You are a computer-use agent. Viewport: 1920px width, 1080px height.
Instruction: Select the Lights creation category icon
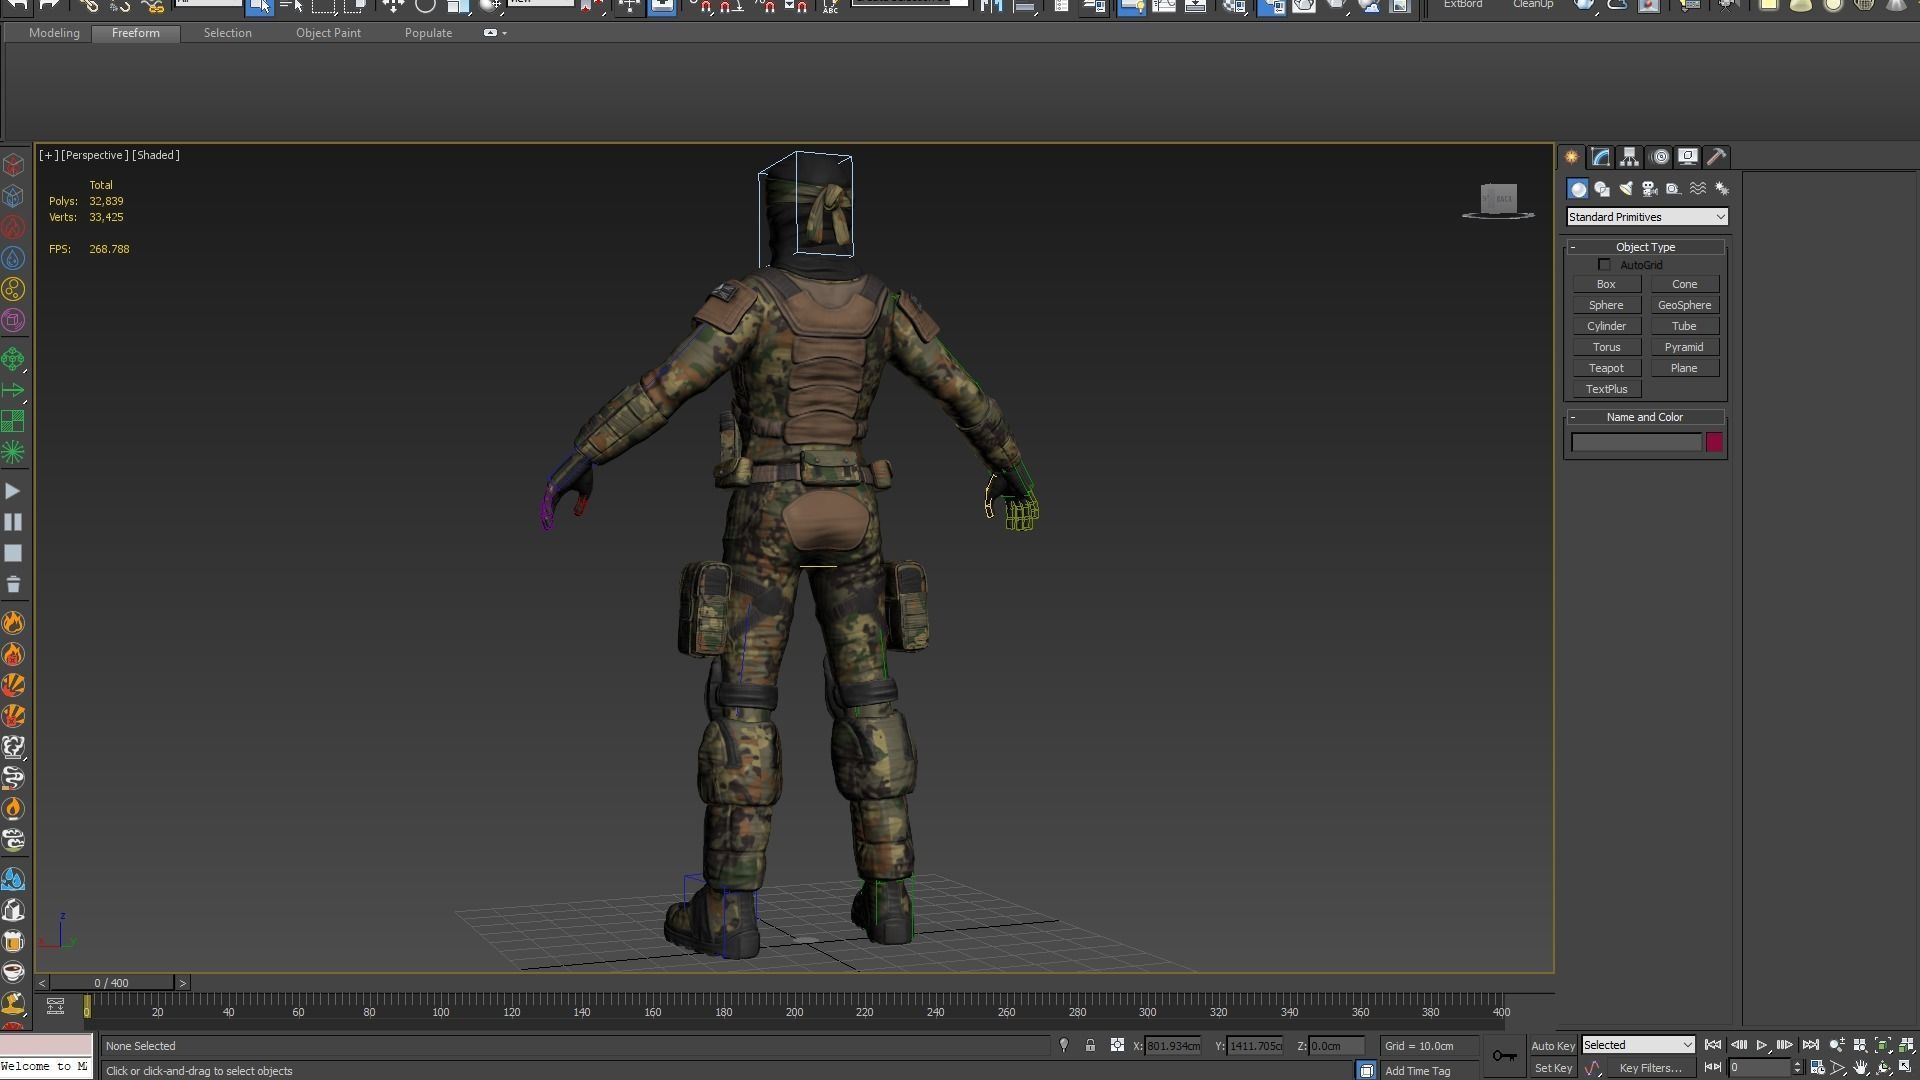click(x=1626, y=189)
